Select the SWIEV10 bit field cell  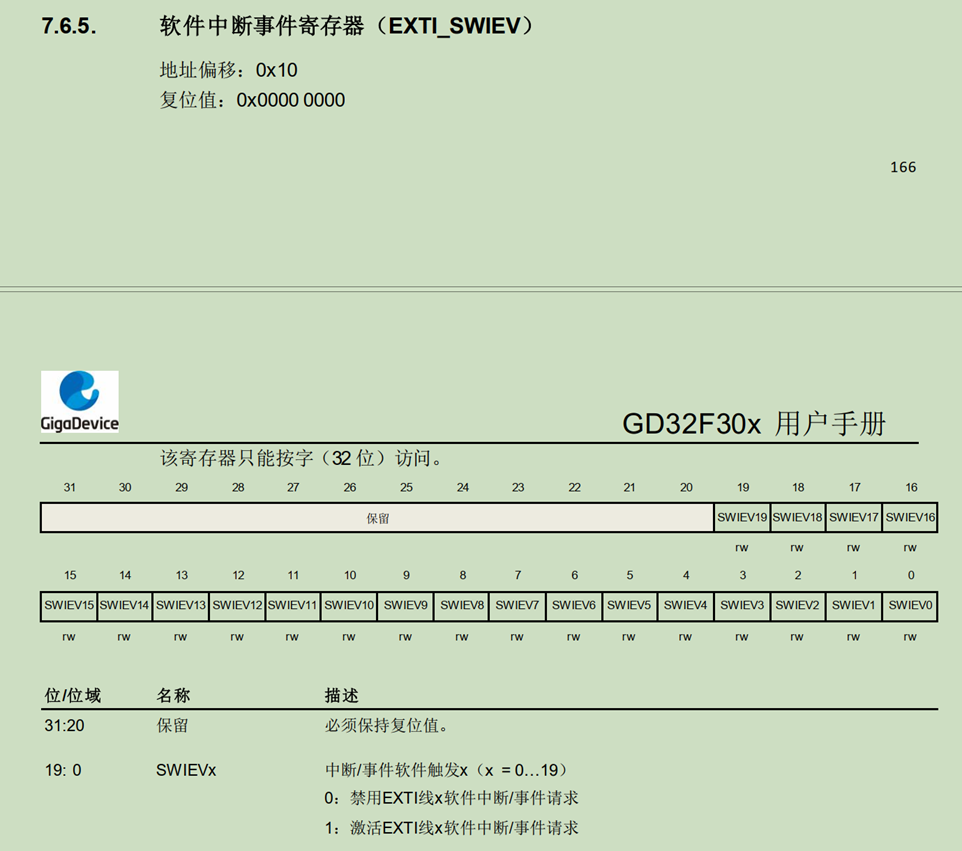point(349,605)
